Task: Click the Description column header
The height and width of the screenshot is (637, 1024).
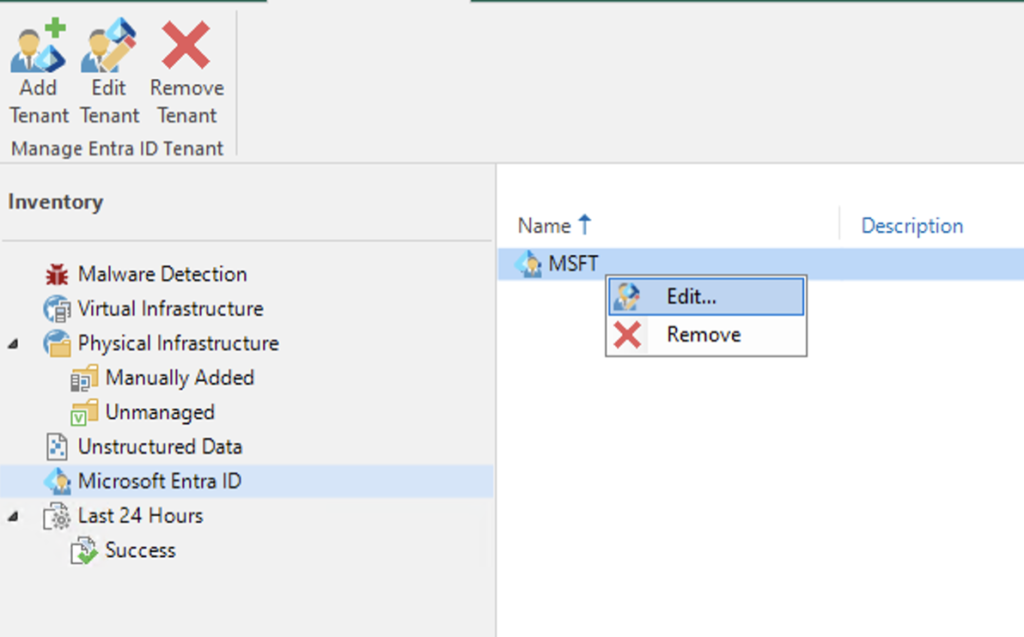Action: [x=912, y=226]
